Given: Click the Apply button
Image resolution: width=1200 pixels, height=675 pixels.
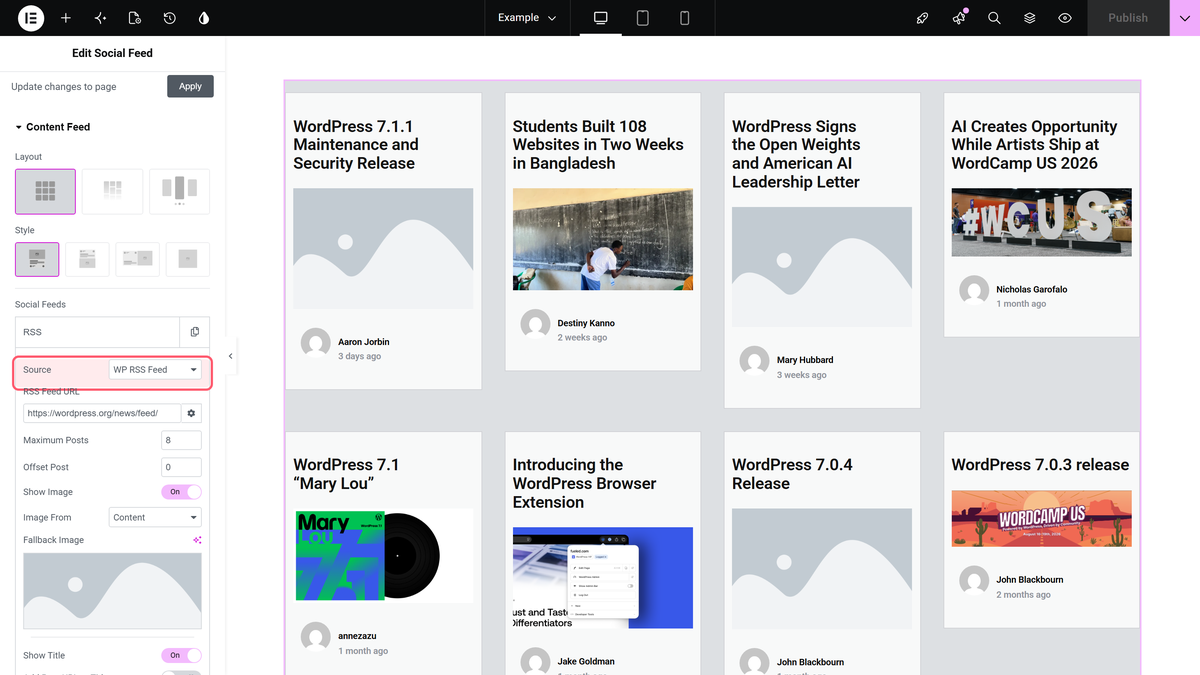Looking at the screenshot, I should tap(190, 86).
